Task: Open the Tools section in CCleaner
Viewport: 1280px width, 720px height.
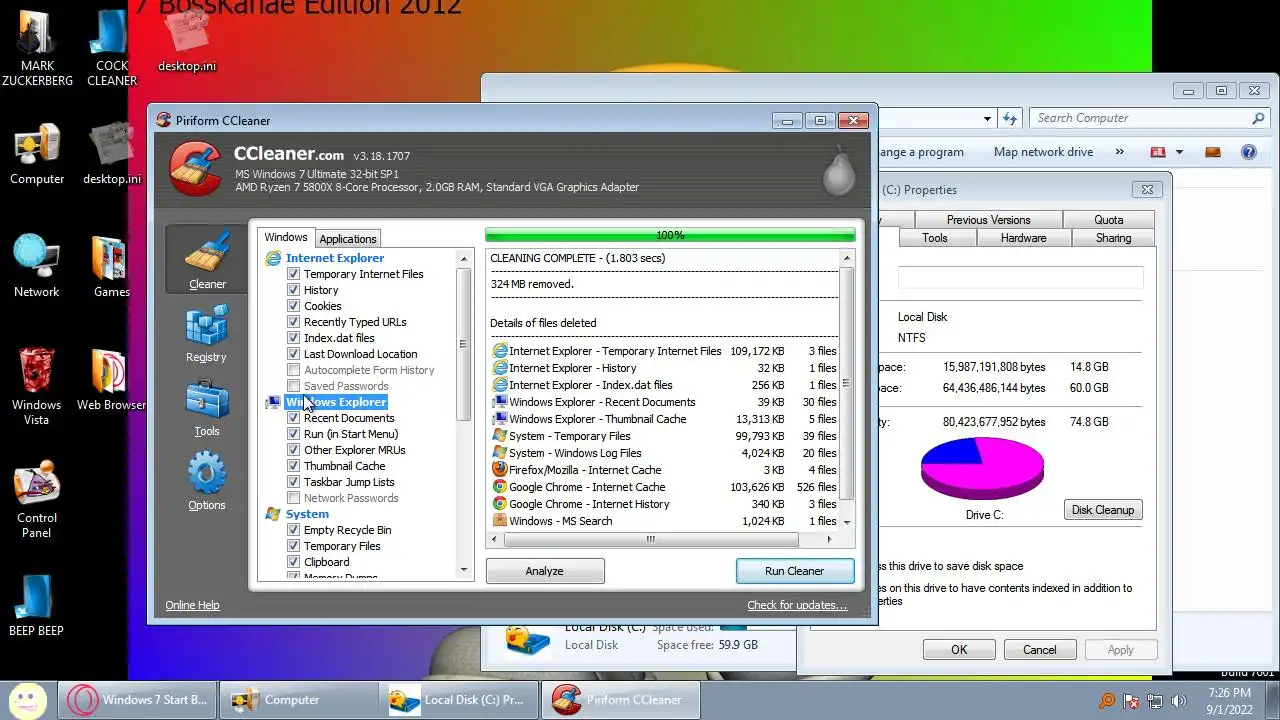Action: point(206,410)
